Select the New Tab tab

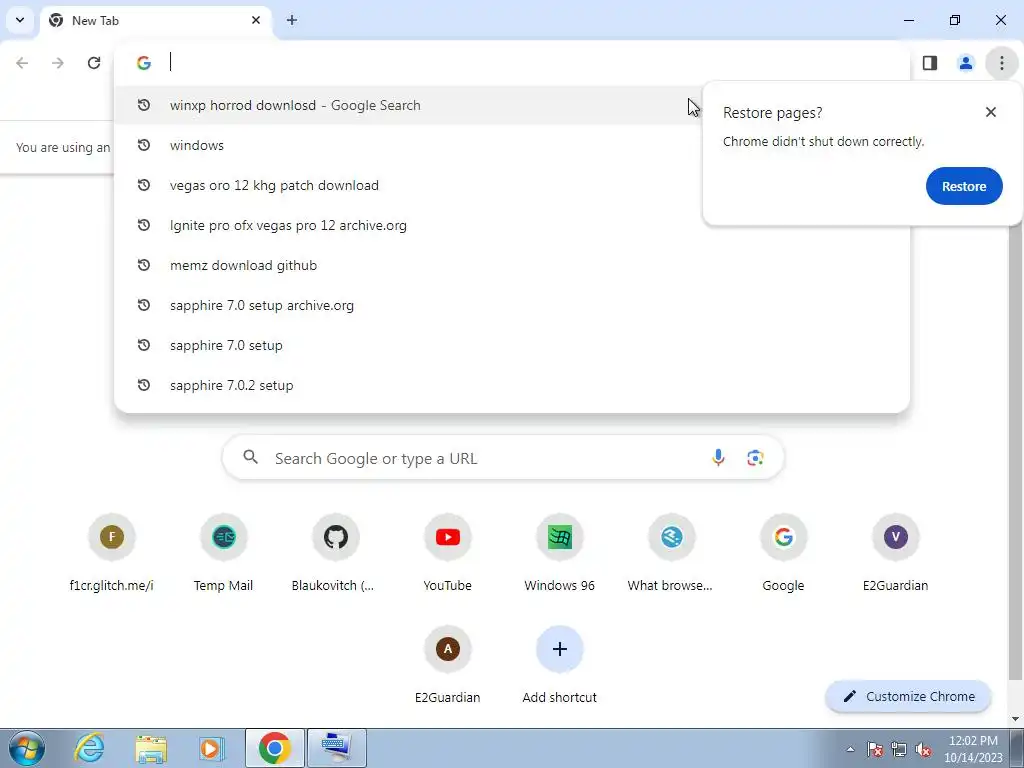(x=155, y=21)
